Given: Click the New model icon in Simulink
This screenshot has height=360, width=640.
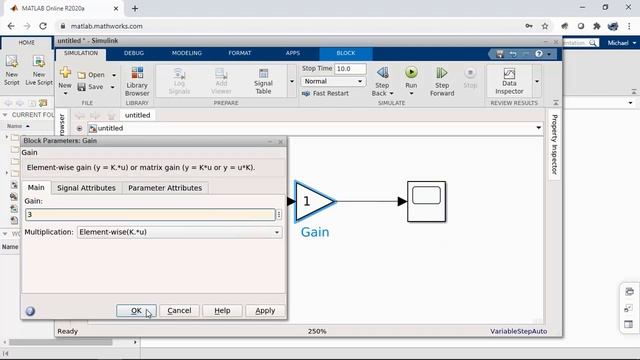Looking at the screenshot, I should (65, 73).
